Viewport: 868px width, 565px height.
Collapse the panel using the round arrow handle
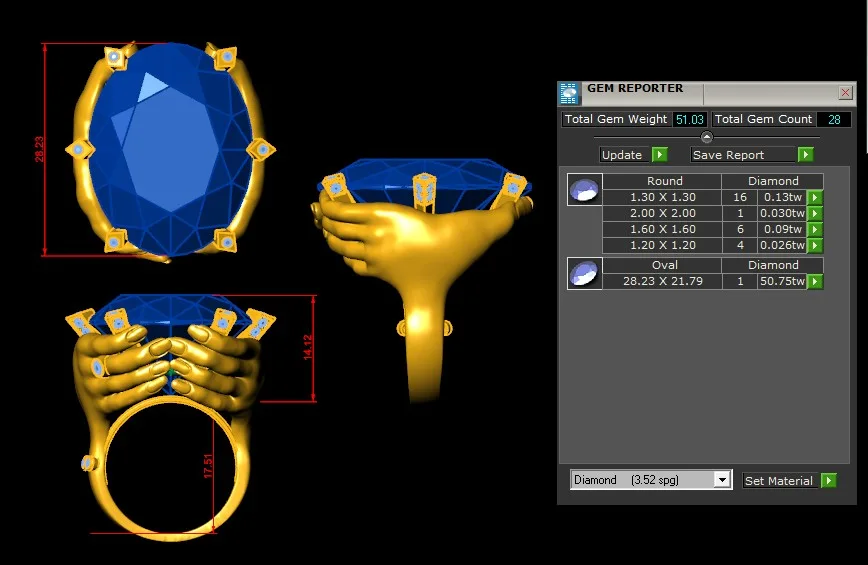(x=707, y=137)
